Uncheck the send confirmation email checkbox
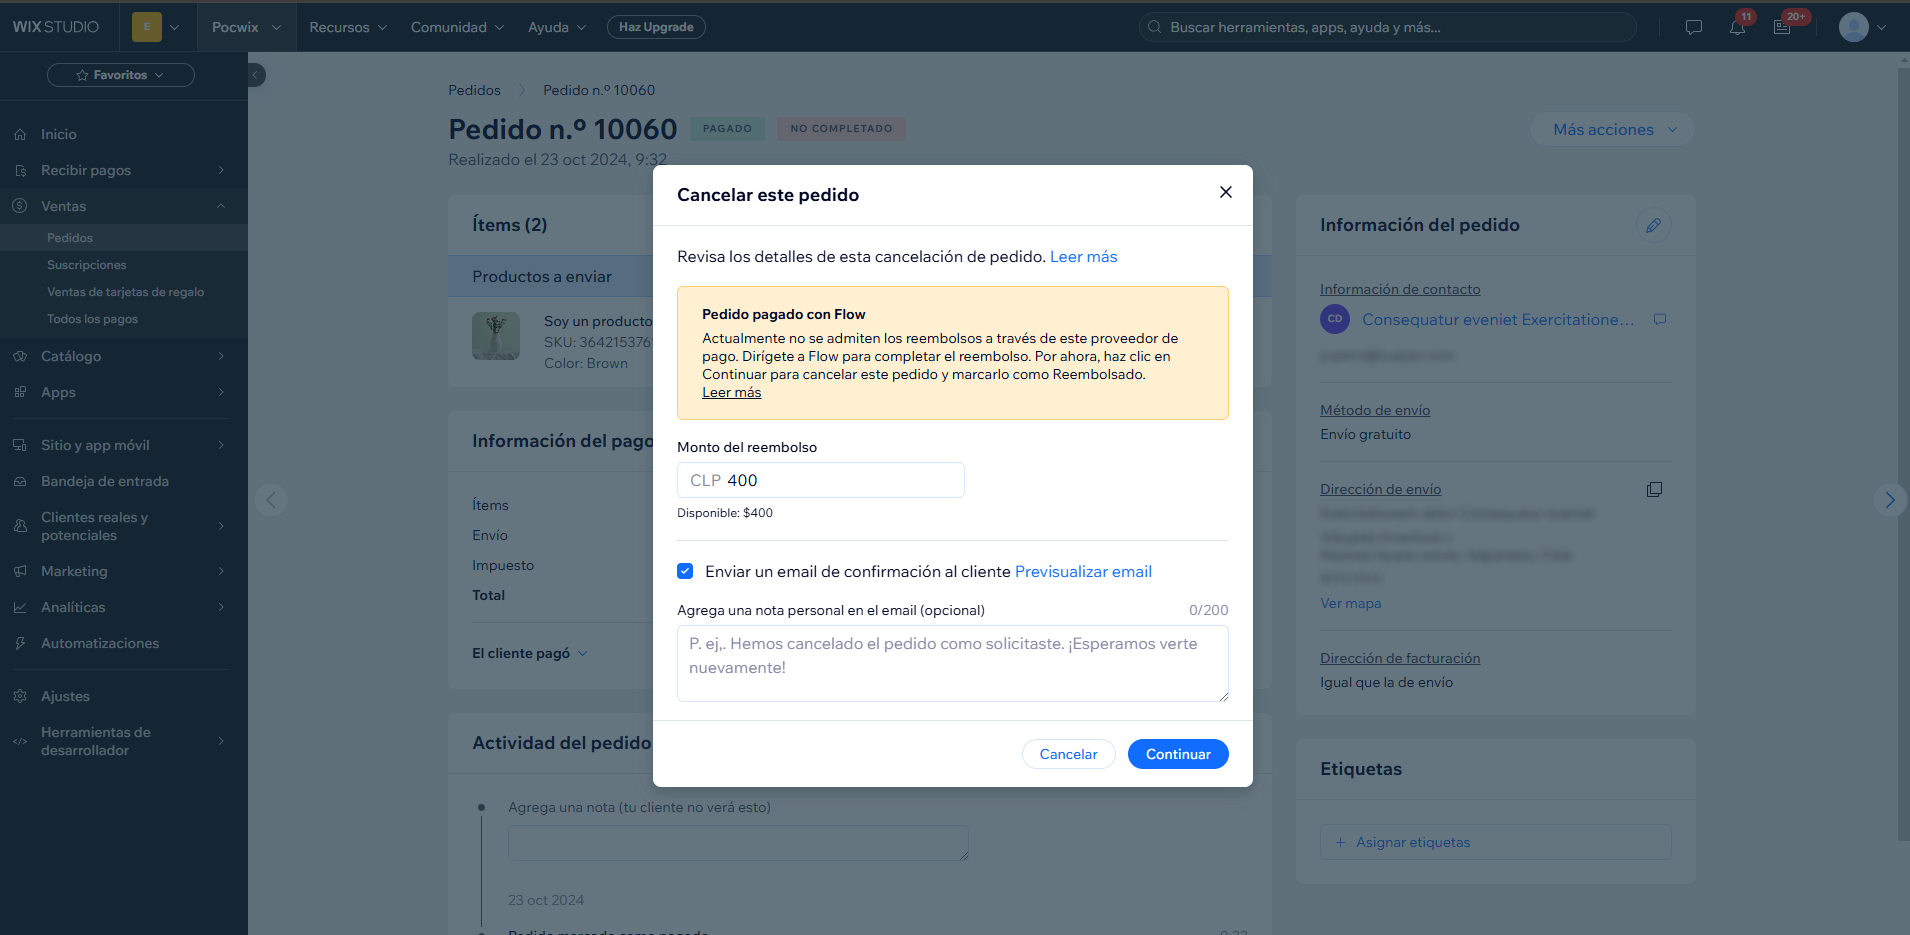1910x935 pixels. 685,571
